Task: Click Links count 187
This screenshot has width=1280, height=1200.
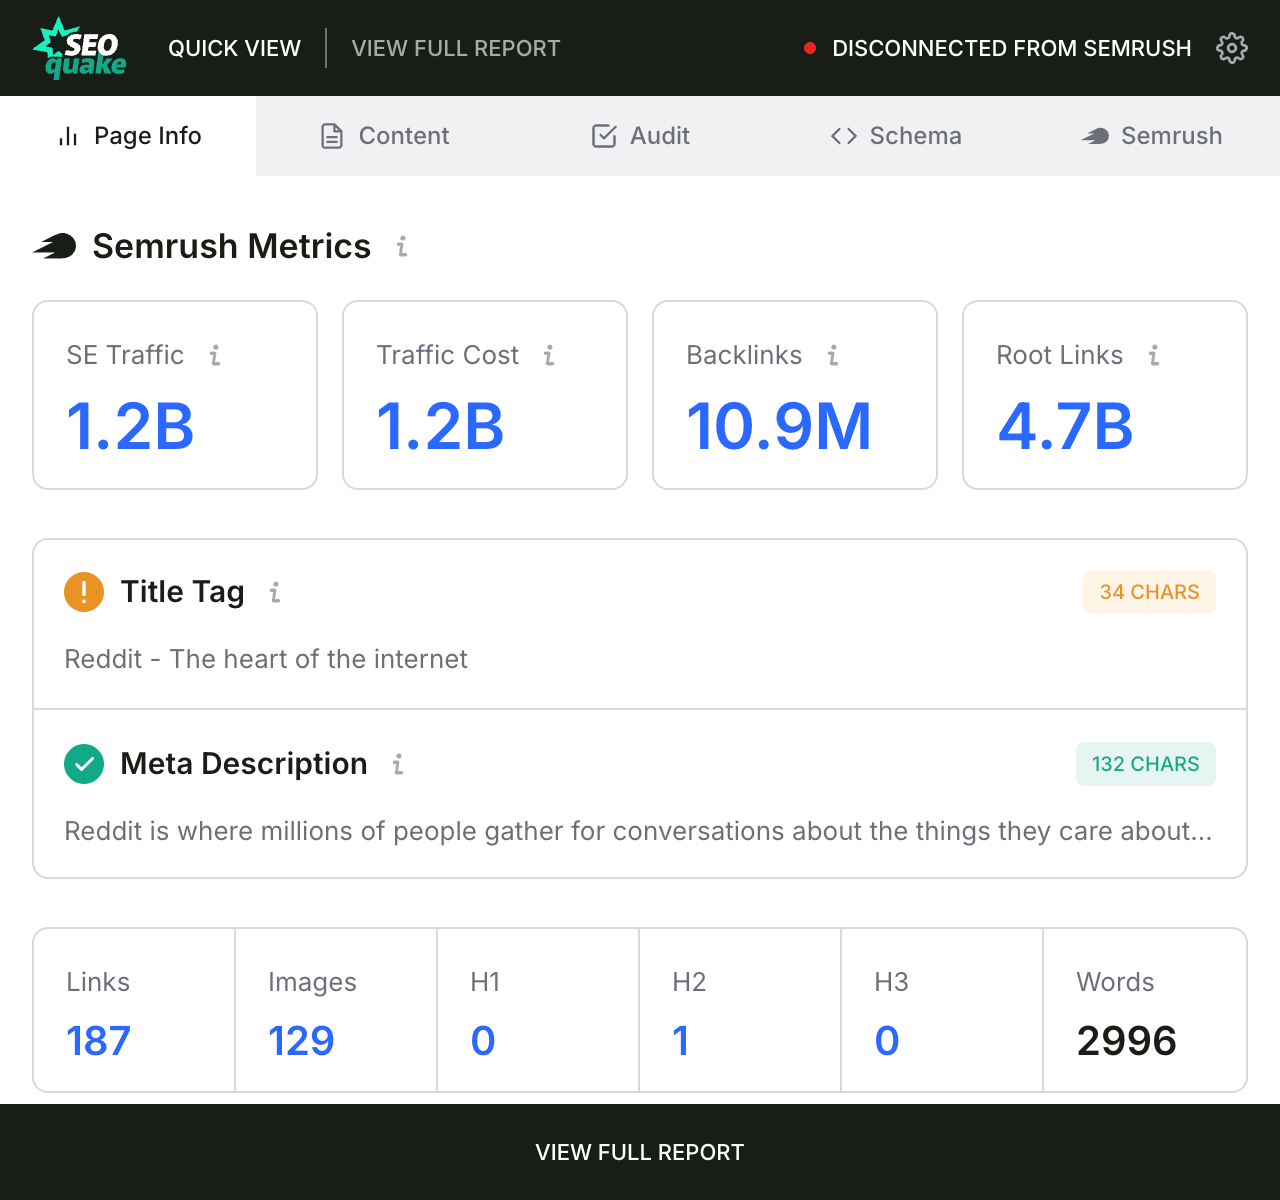Action: coord(98,1041)
